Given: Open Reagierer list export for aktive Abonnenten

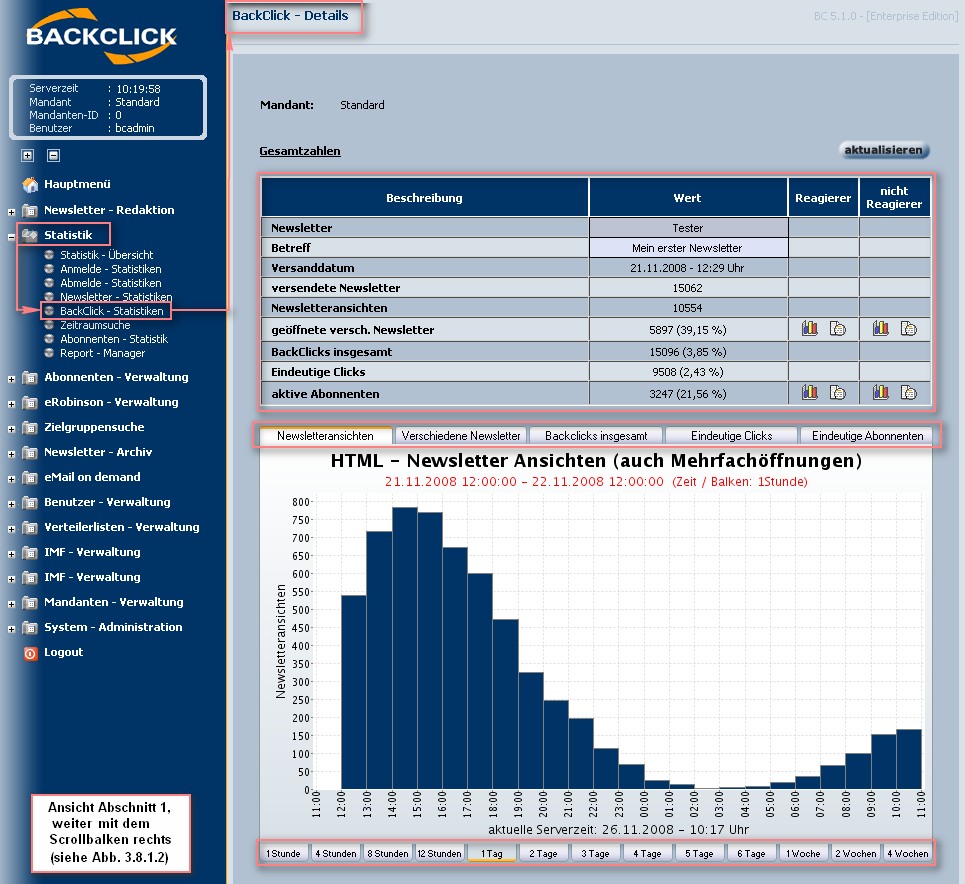Looking at the screenshot, I should point(838,392).
